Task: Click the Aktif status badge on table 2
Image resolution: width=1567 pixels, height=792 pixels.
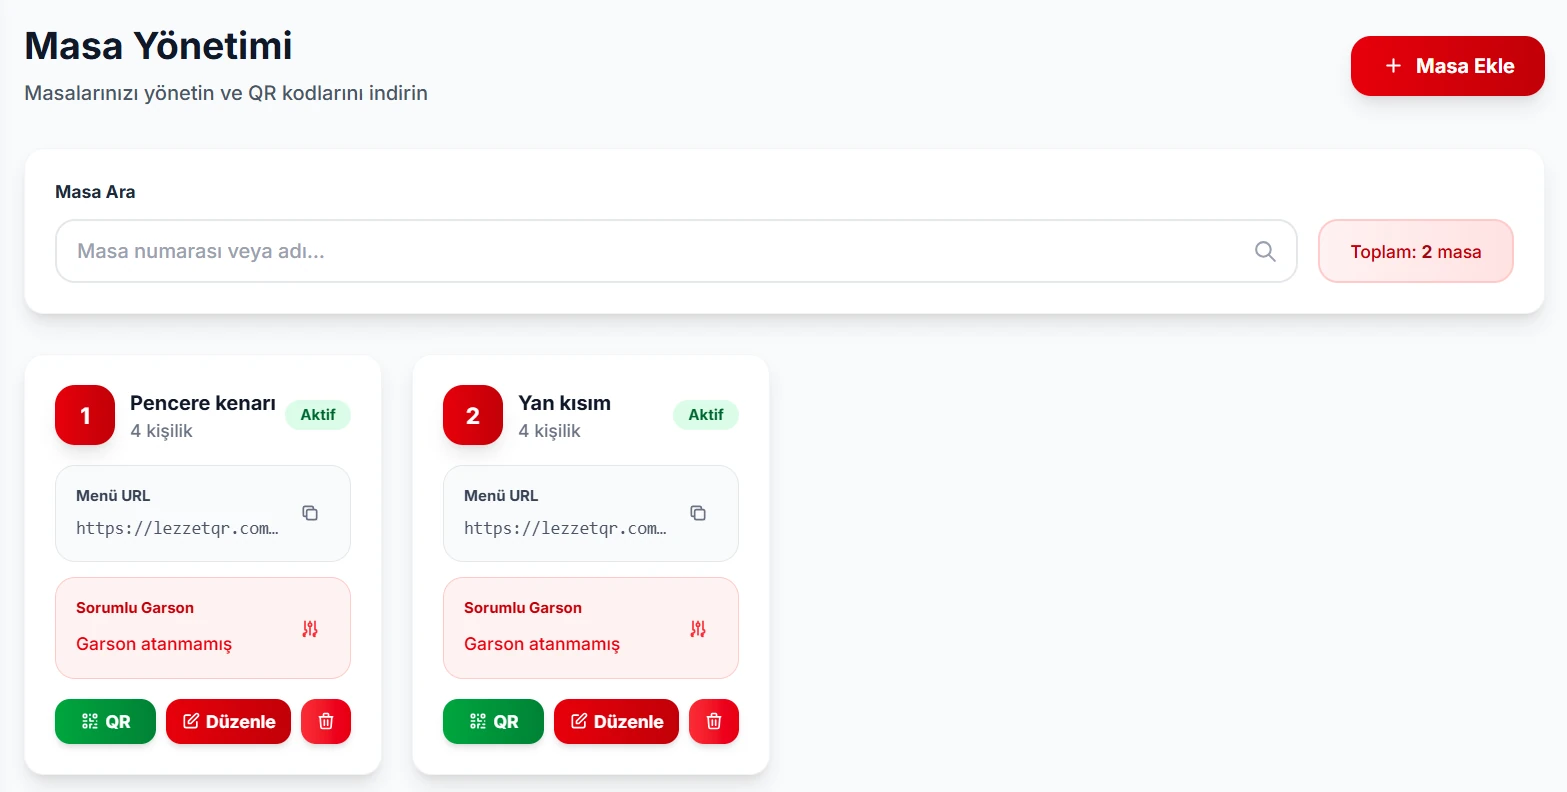Action: click(x=706, y=415)
